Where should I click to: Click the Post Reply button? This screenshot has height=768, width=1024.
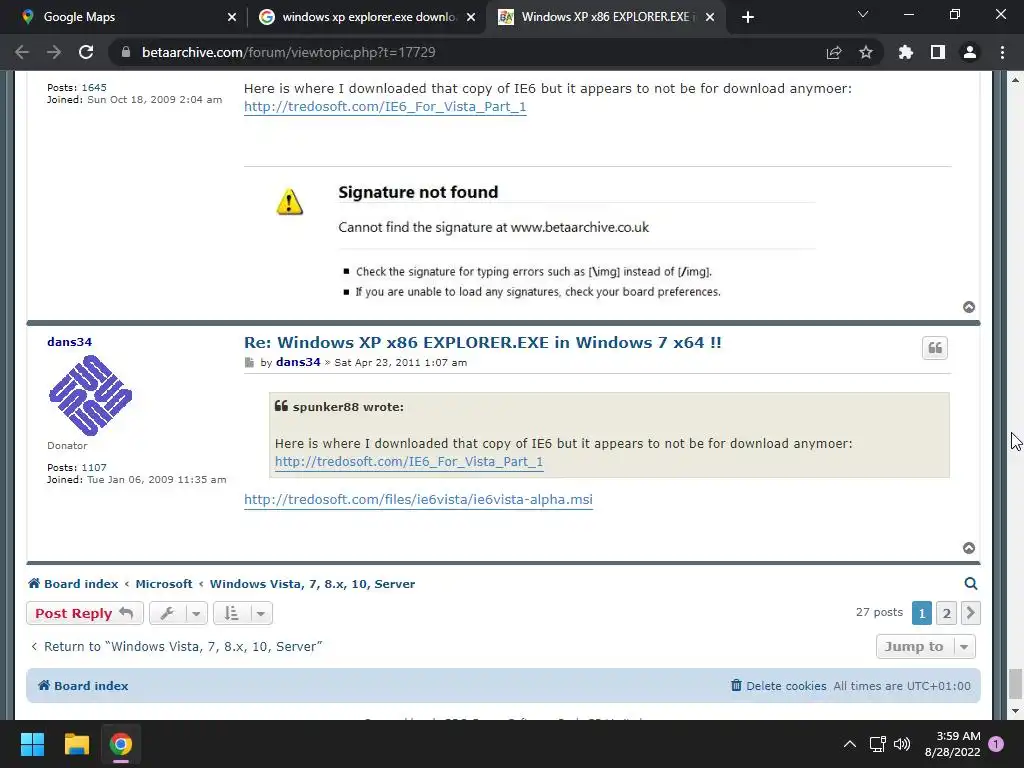click(x=84, y=613)
